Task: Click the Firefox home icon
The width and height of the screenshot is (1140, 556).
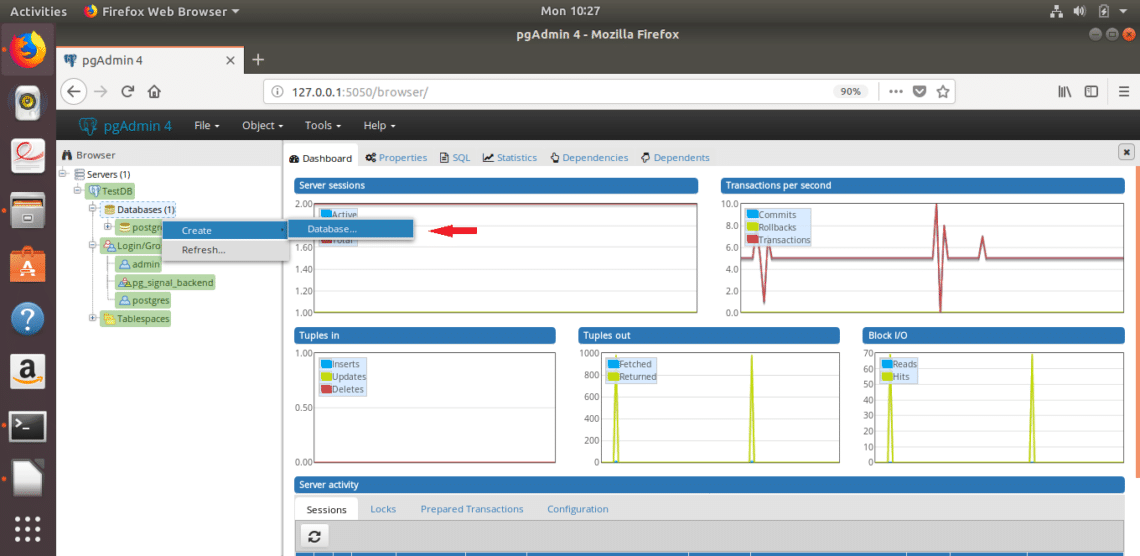Action: pyautogui.click(x=154, y=91)
